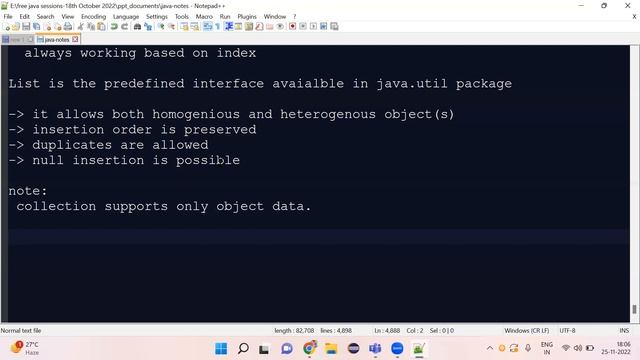Viewport: 640px width, 360px height.
Task: Open the Edit menu
Action: click(x=24, y=16)
